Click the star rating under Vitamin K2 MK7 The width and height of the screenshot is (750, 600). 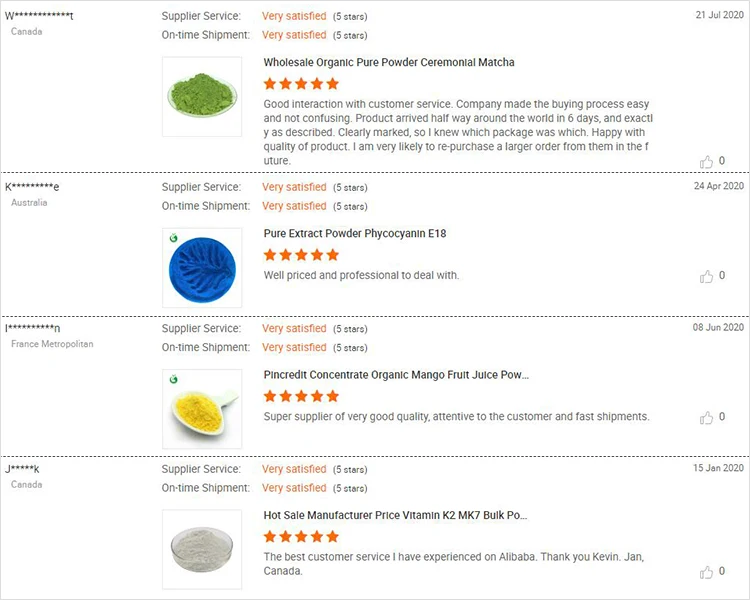[x=301, y=537]
